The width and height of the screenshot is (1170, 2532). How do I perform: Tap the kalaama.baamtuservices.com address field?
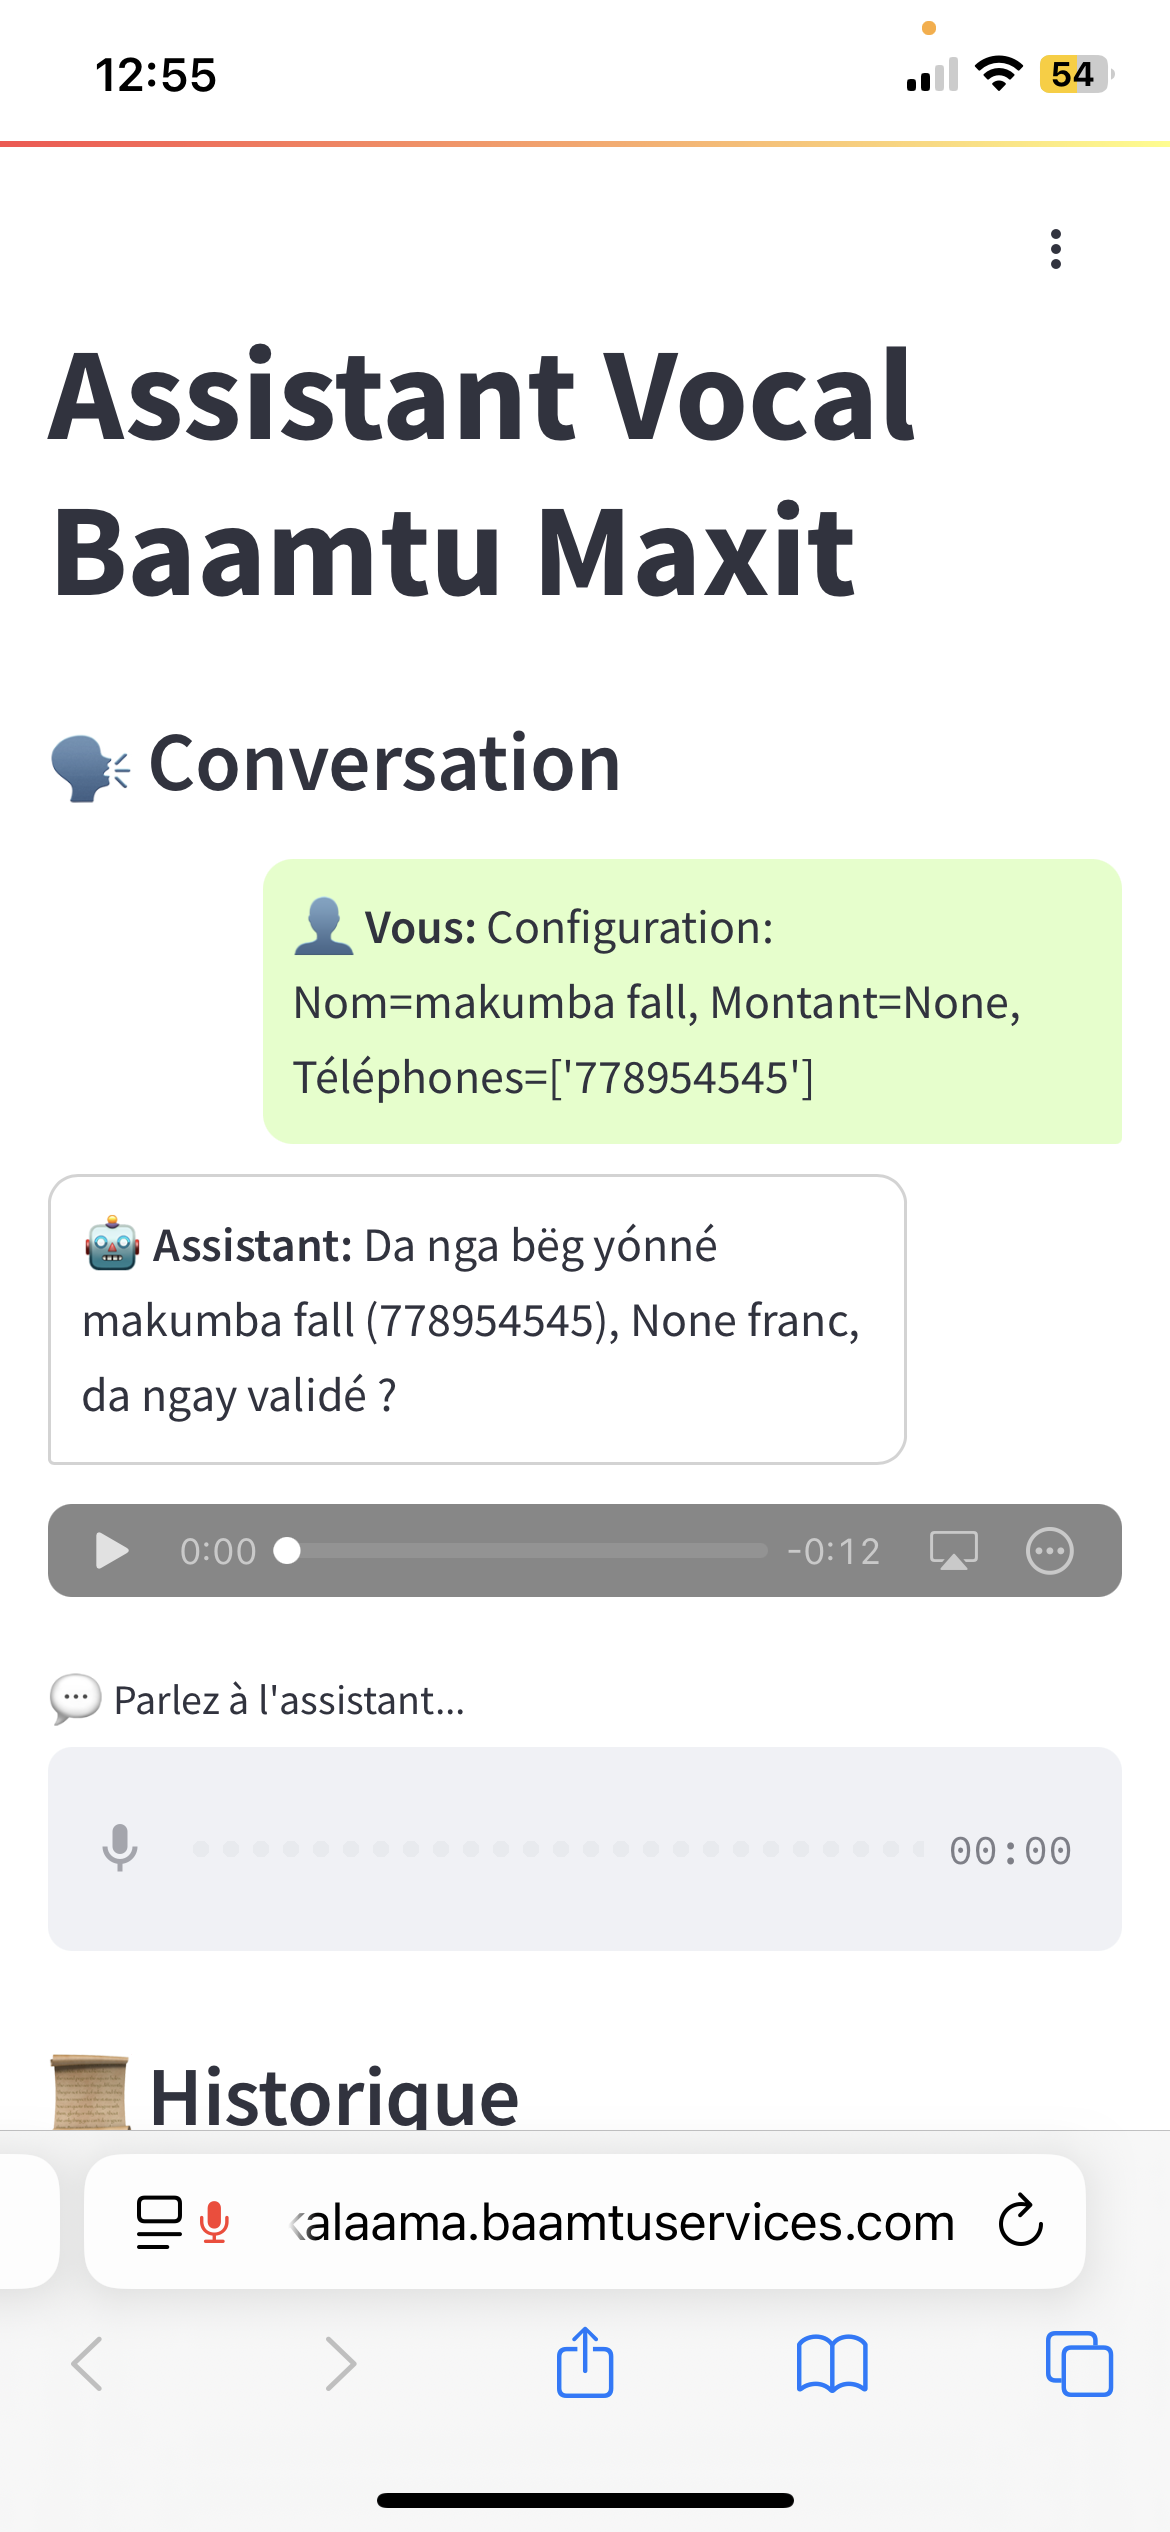620,2222
